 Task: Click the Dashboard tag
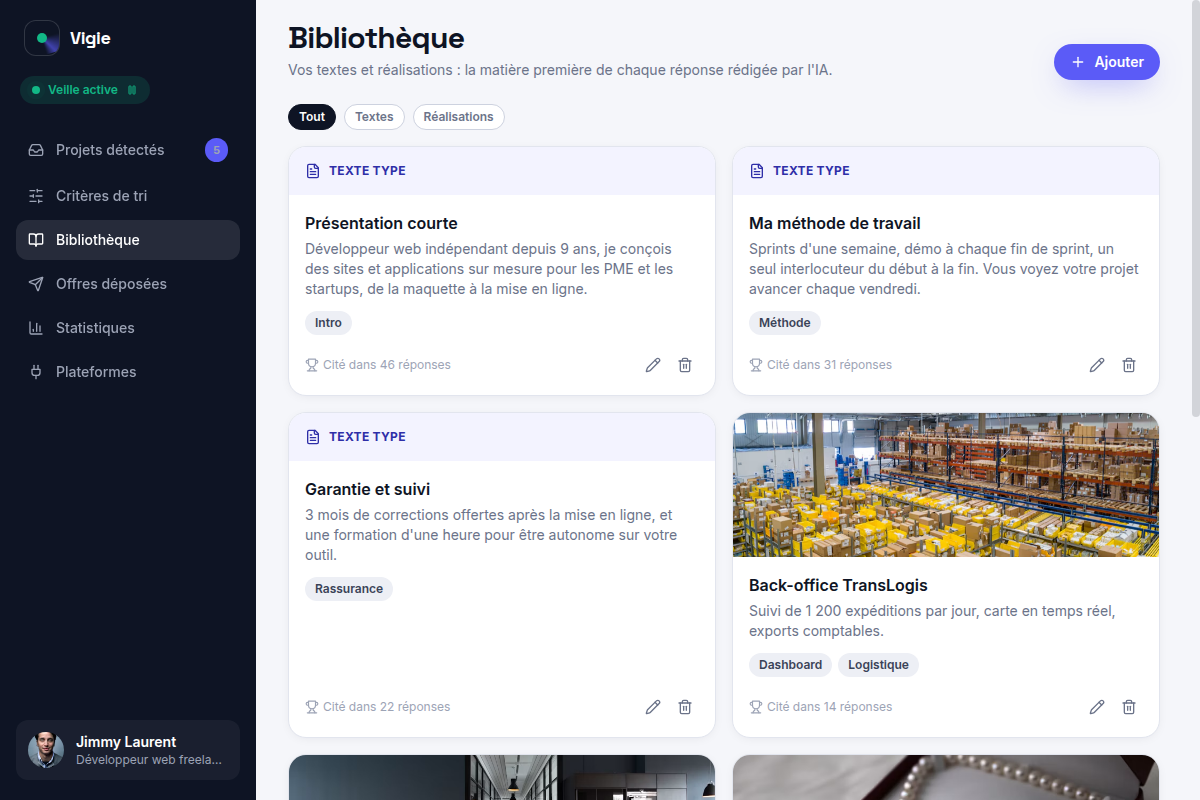click(790, 665)
